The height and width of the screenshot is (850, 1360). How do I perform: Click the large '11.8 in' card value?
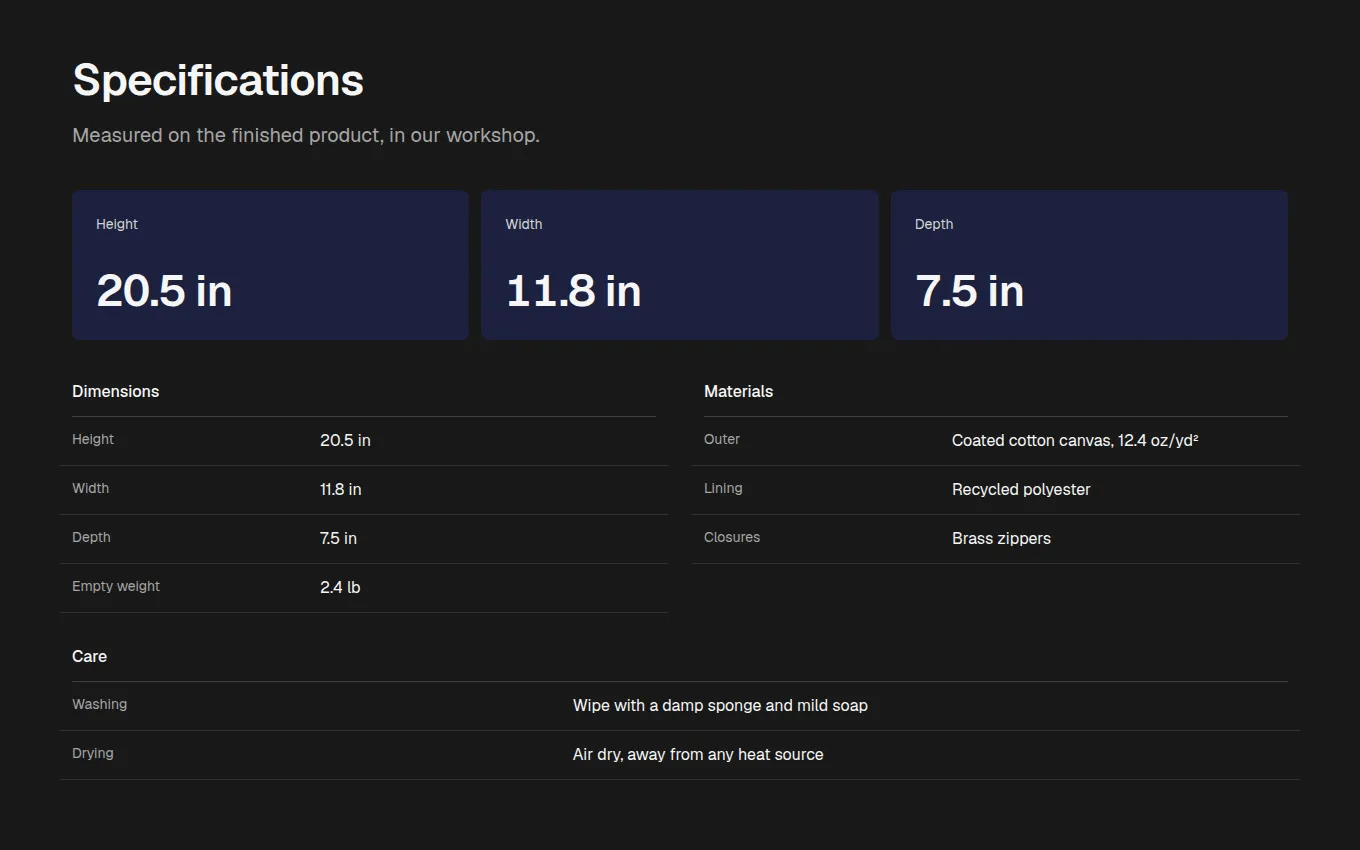pyautogui.click(x=573, y=291)
